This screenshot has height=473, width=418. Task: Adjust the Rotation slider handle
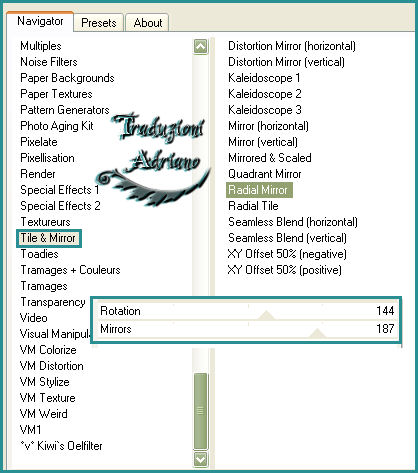click(266, 315)
